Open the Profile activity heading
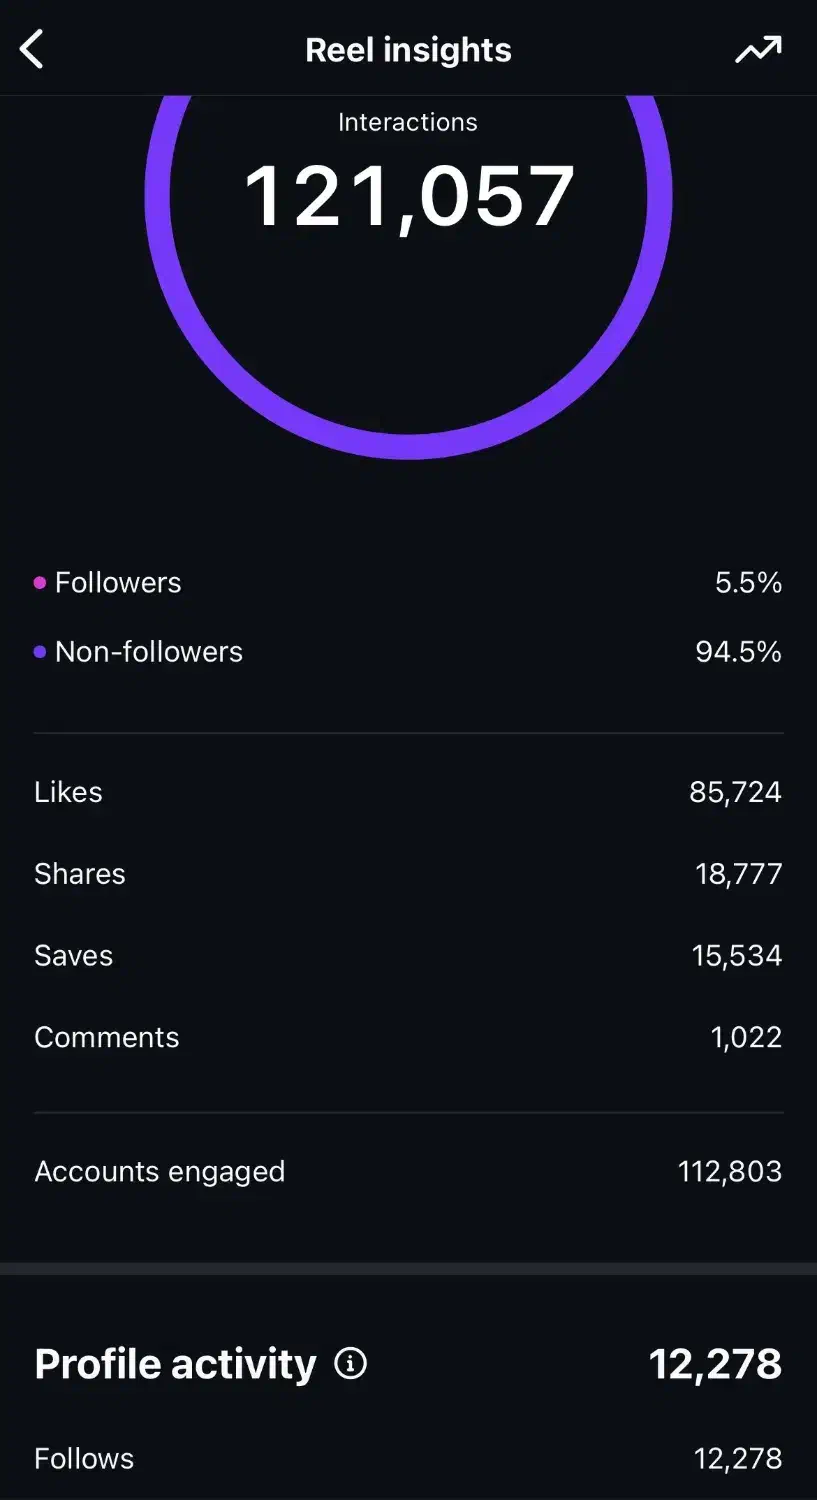Screen dimensions: 817x1500 pos(175,1364)
